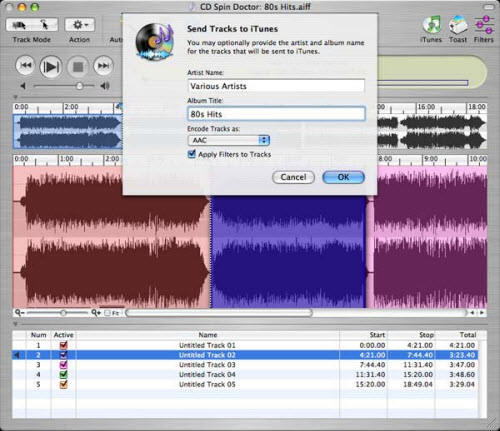Enable the Fit checkbox
This screenshot has width=500, height=431.
pyautogui.click(x=107, y=313)
